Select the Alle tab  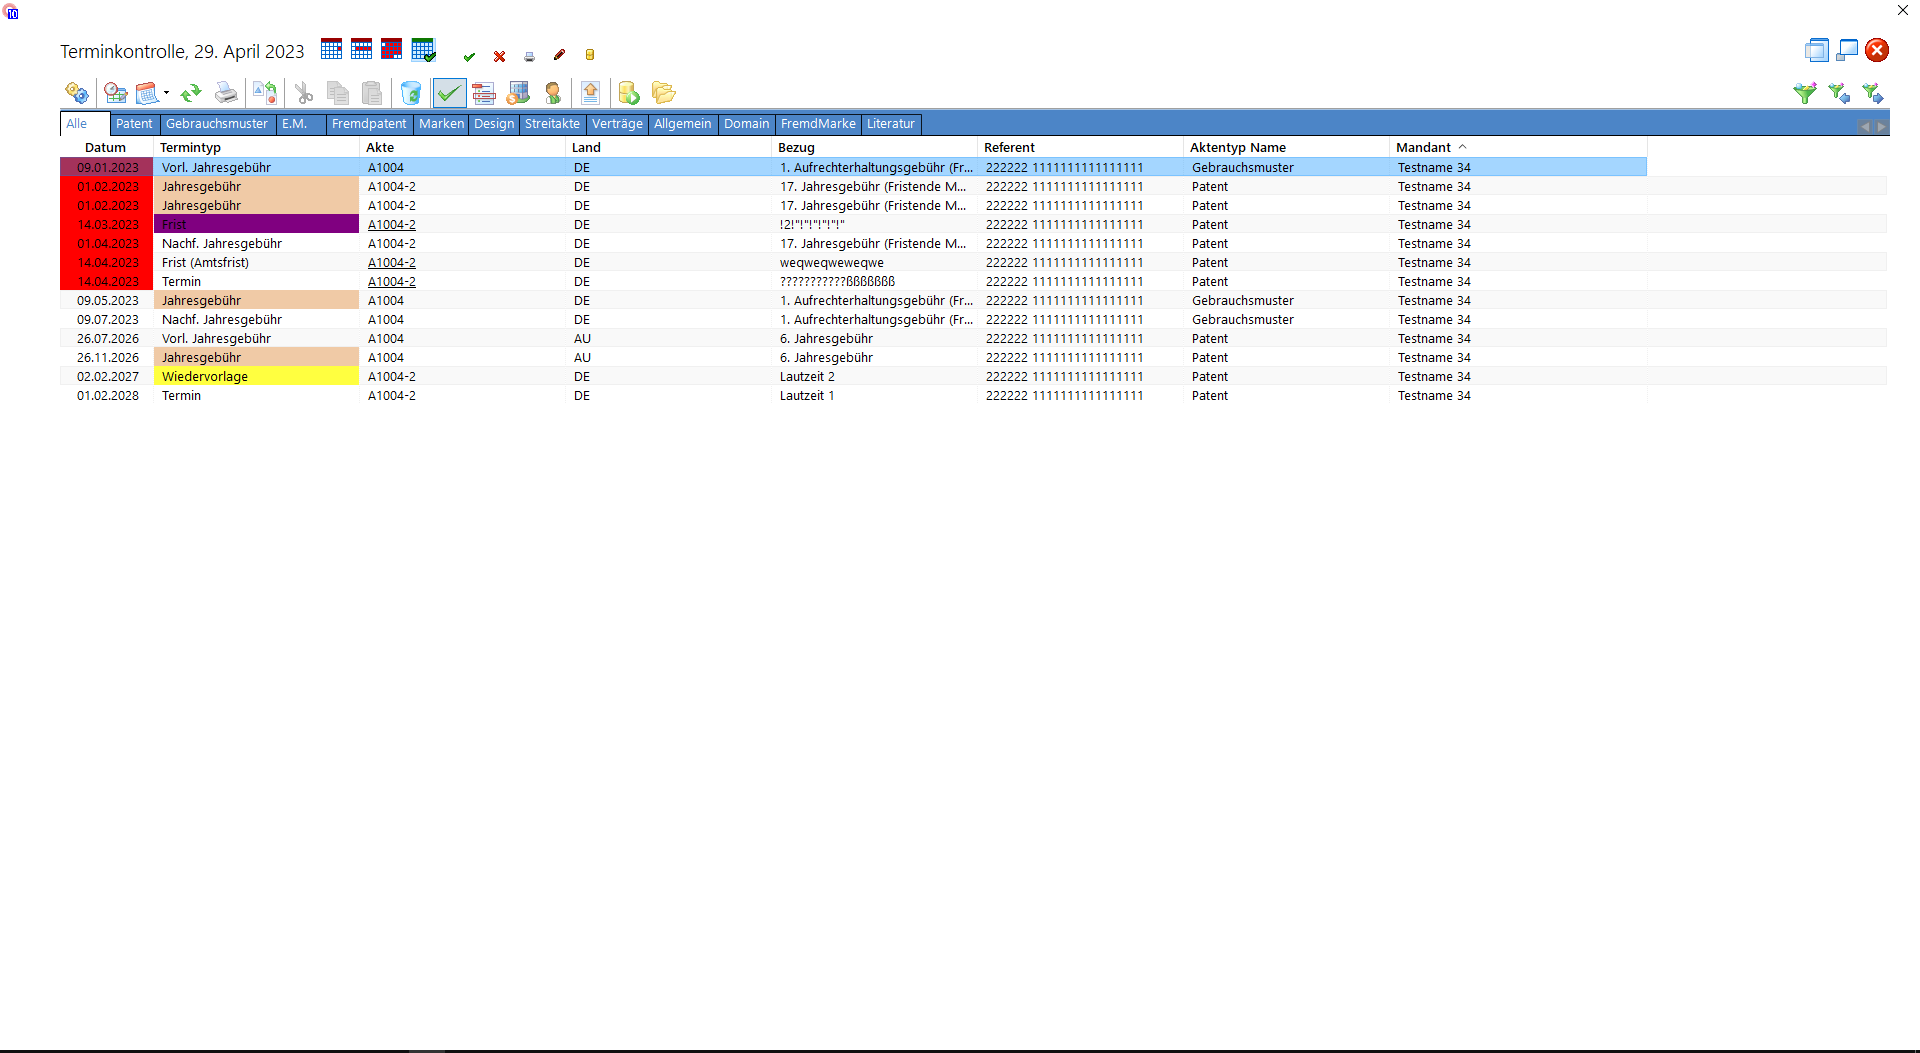click(x=84, y=124)
